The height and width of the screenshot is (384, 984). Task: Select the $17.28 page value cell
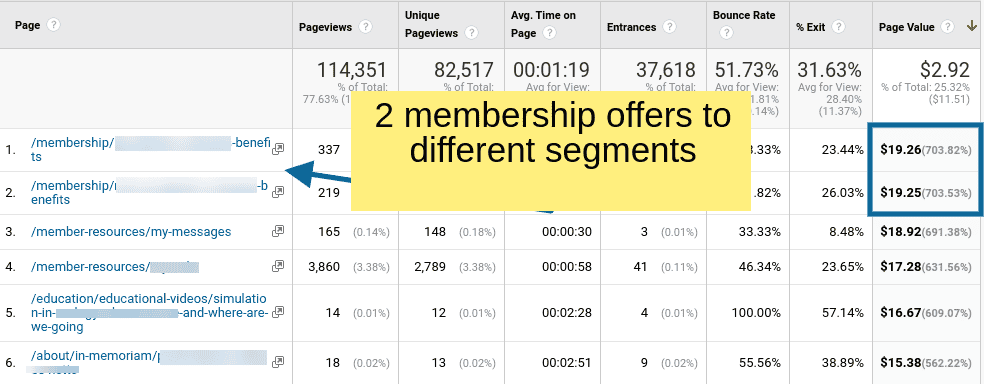pos(926,267)
